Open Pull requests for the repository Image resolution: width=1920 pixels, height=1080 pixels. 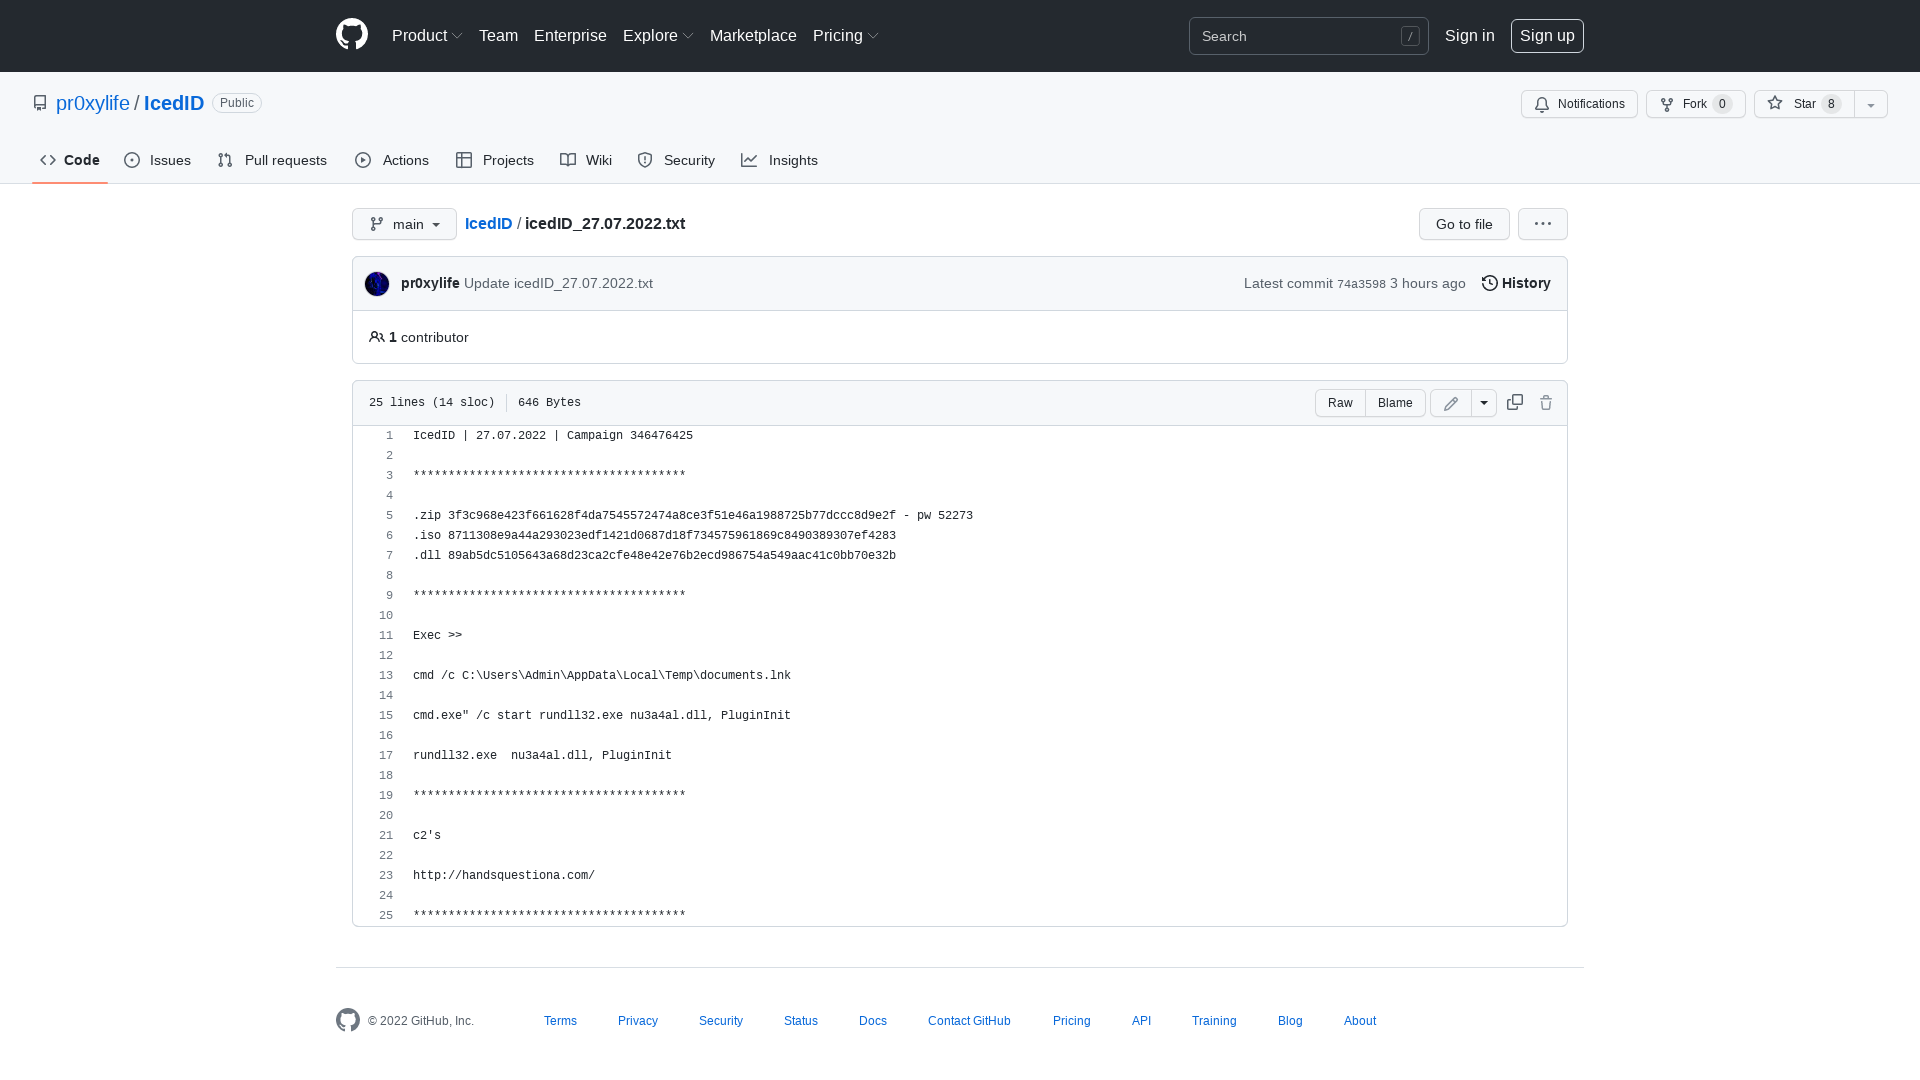coord(271,160)
